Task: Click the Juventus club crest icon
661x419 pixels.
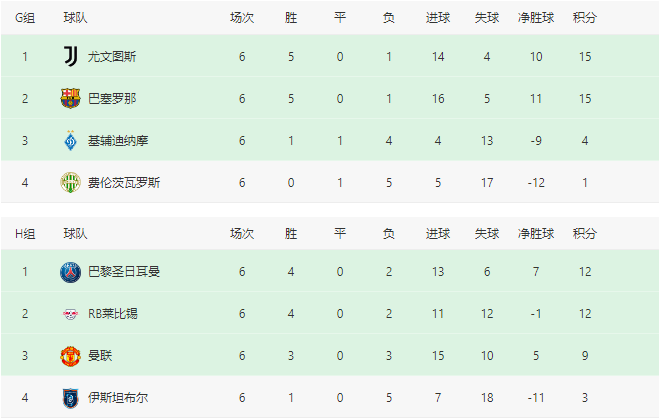Action: 70,56
